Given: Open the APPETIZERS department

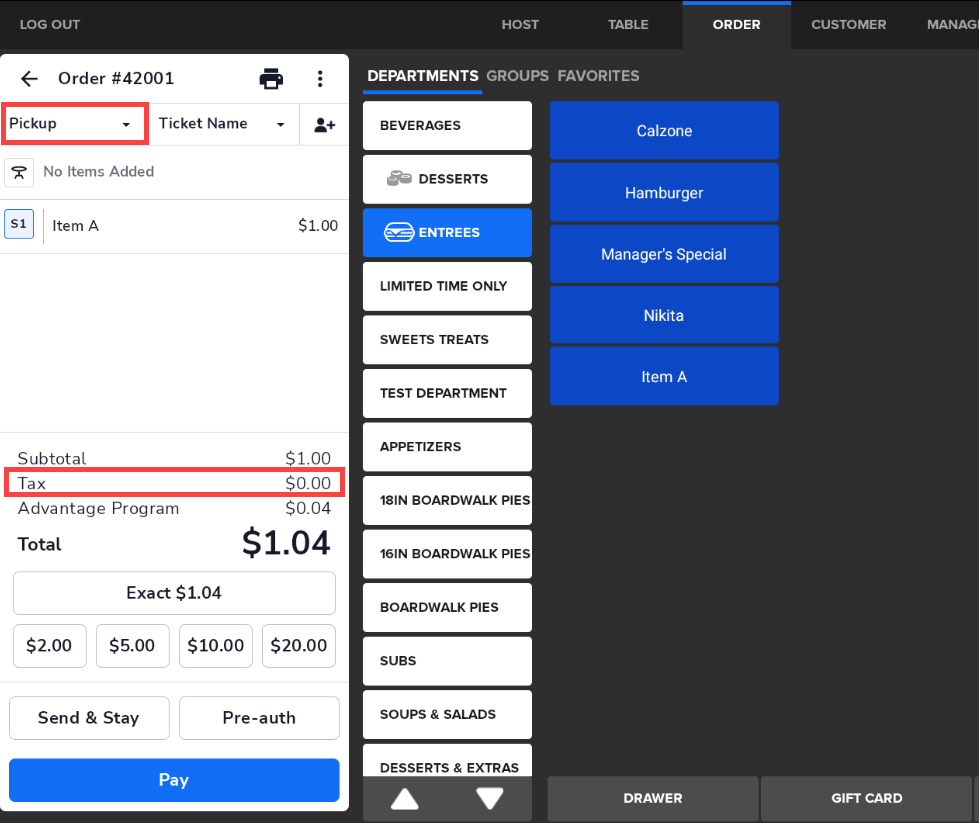Looking at the screenshot, I should tap(447, 447).
